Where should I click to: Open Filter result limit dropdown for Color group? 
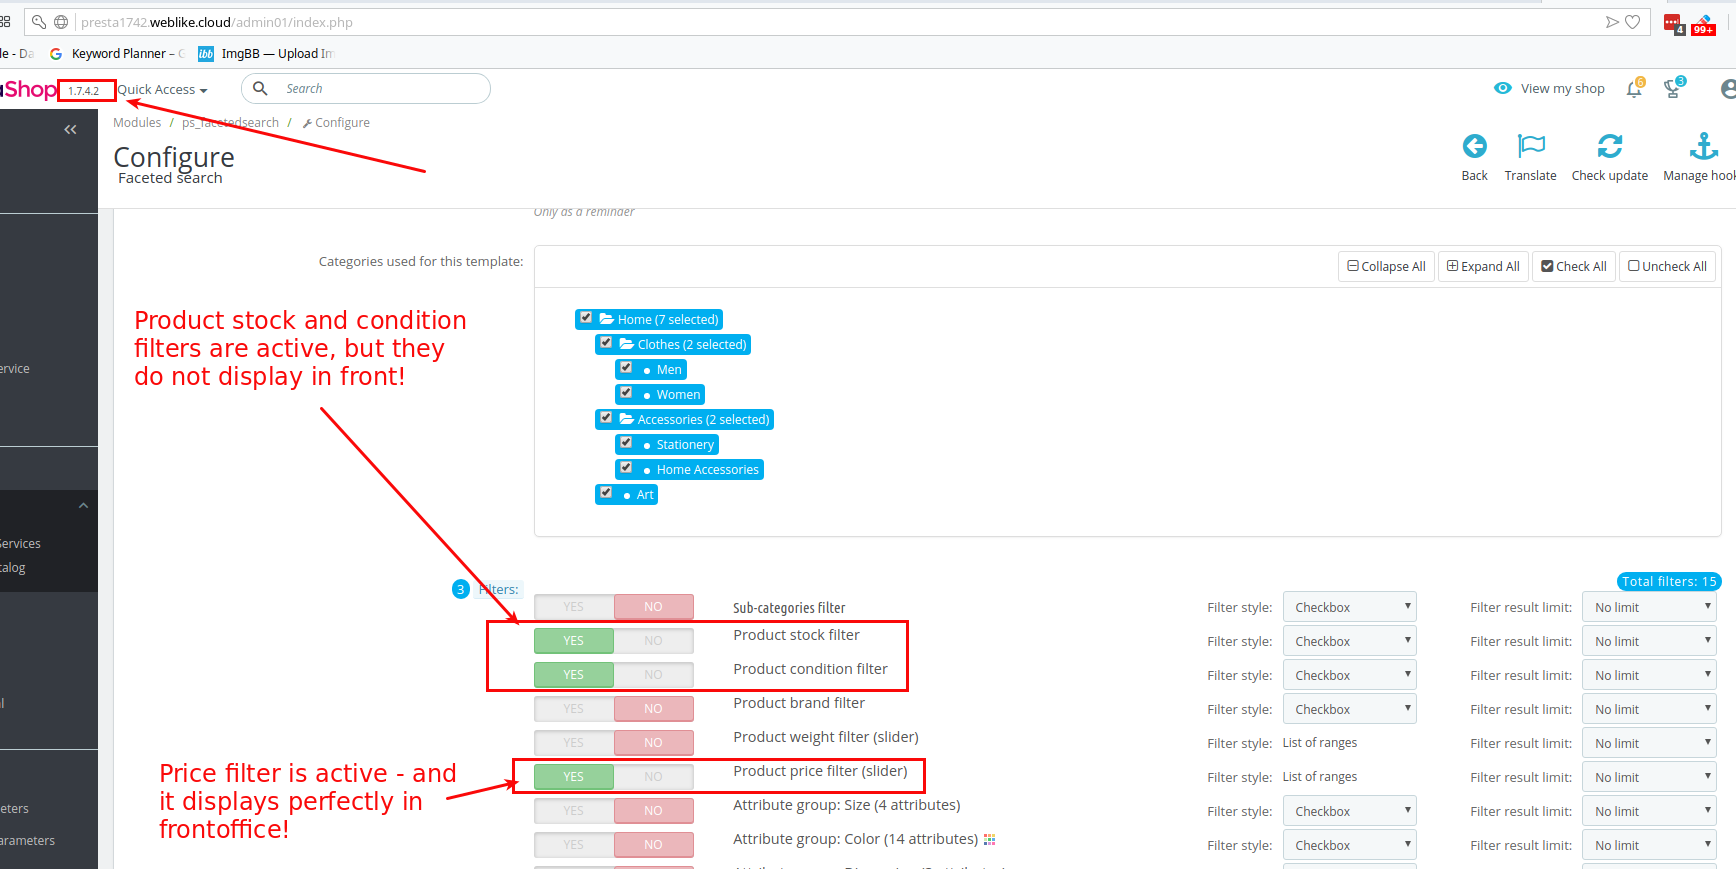1650,845
